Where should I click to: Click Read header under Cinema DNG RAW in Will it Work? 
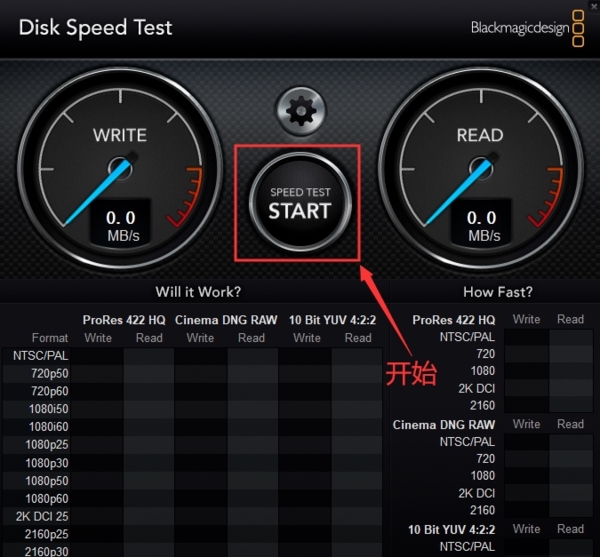point(251,338)
